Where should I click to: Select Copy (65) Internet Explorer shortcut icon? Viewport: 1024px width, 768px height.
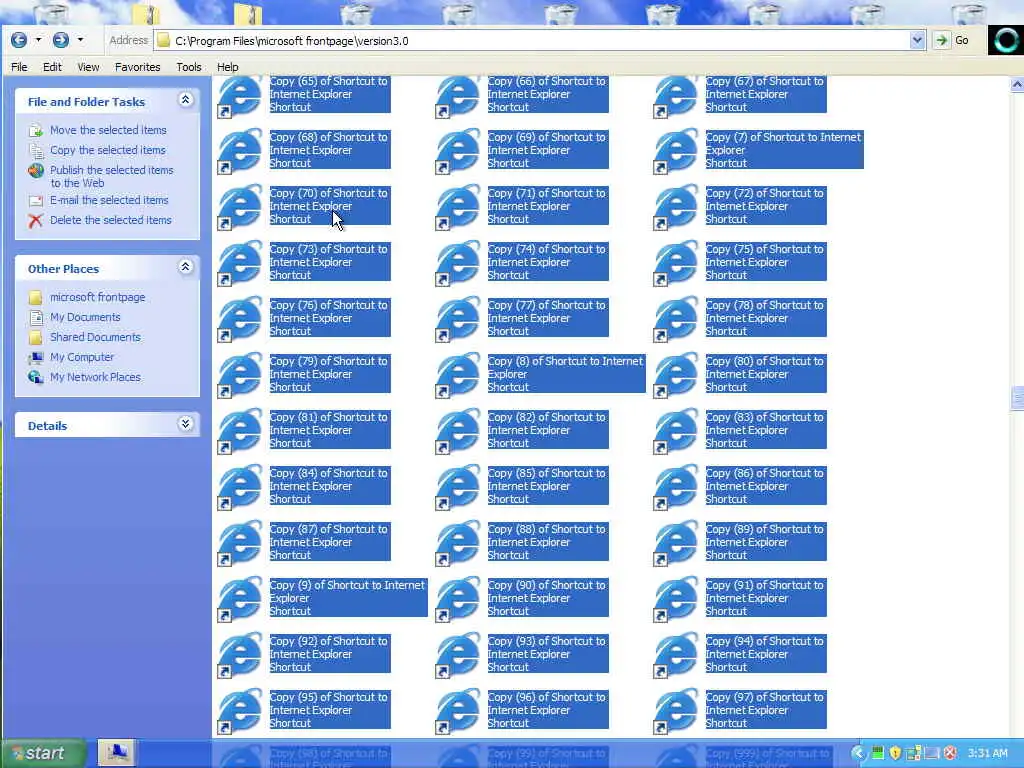pyautogui.click(x=240, y=95)
